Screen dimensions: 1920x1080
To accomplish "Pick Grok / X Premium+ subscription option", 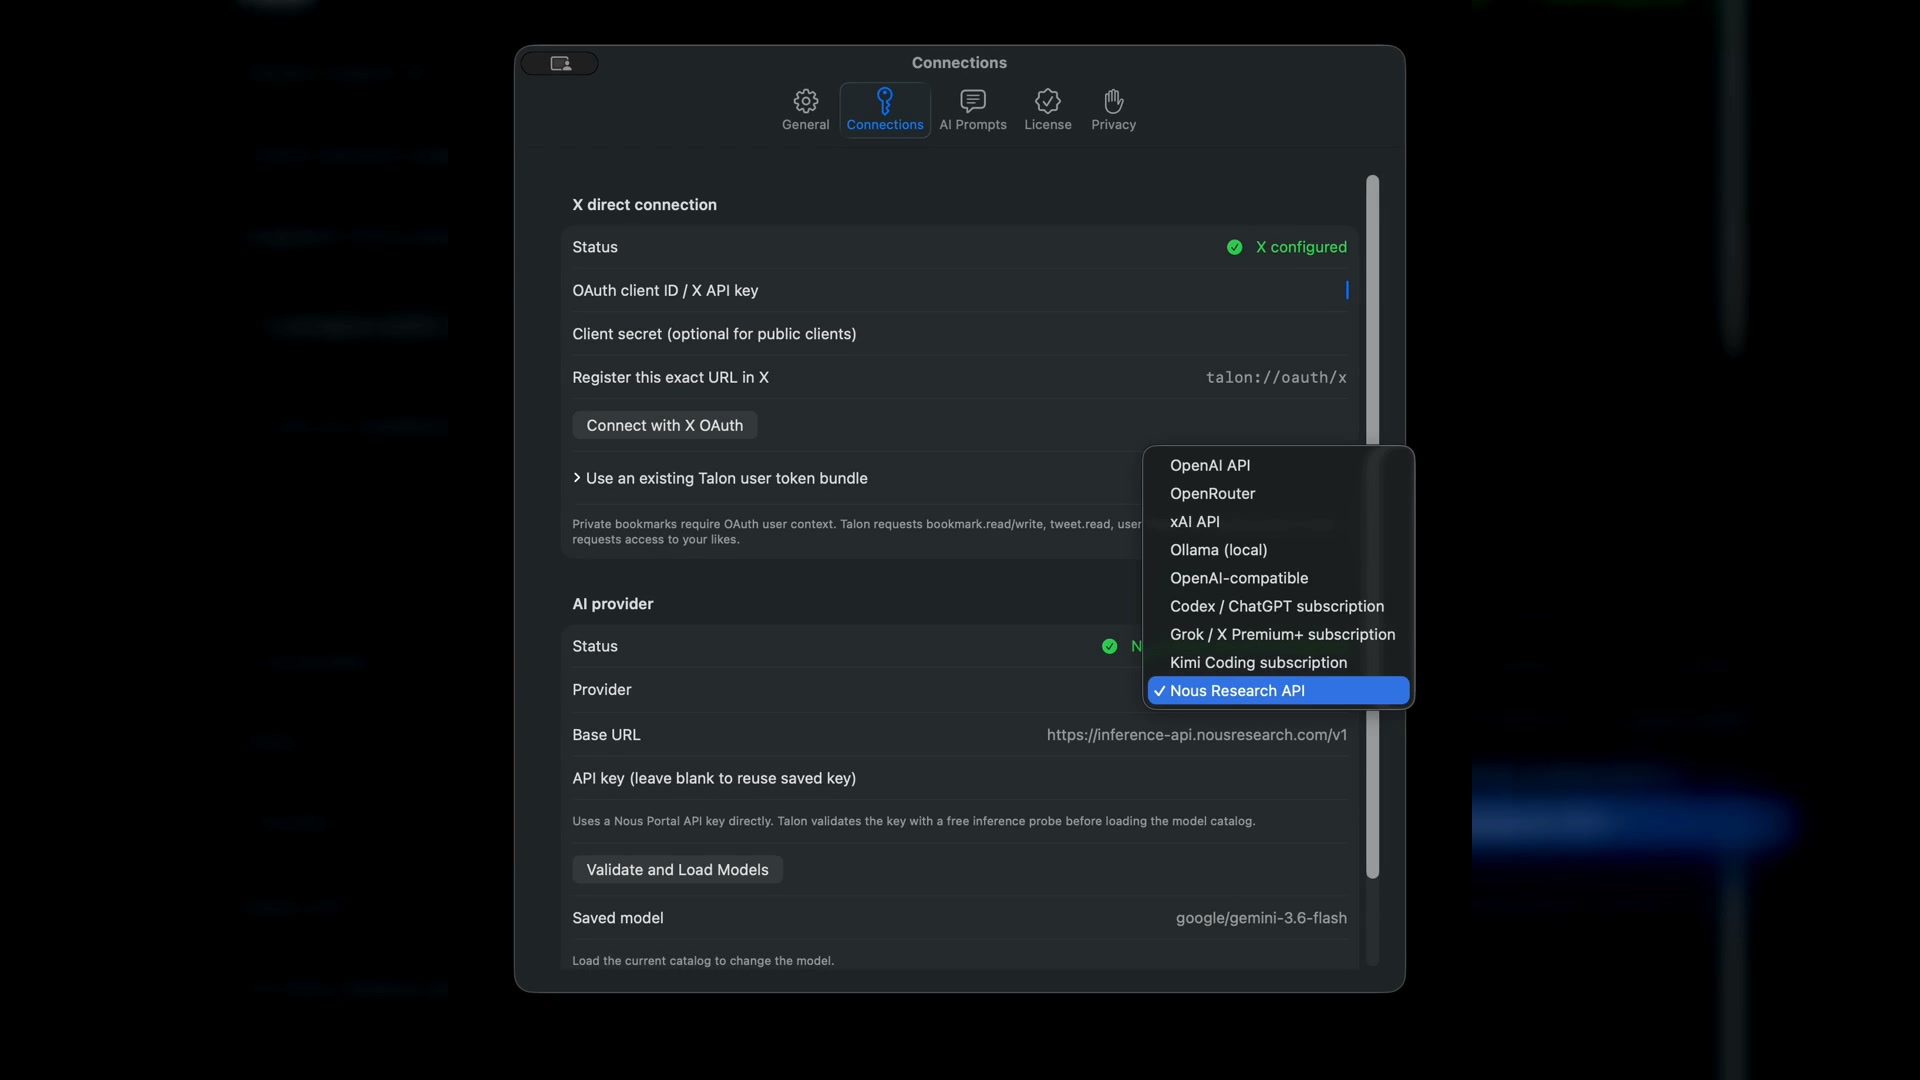I will pyautogui.click(x=1278, y=634).
